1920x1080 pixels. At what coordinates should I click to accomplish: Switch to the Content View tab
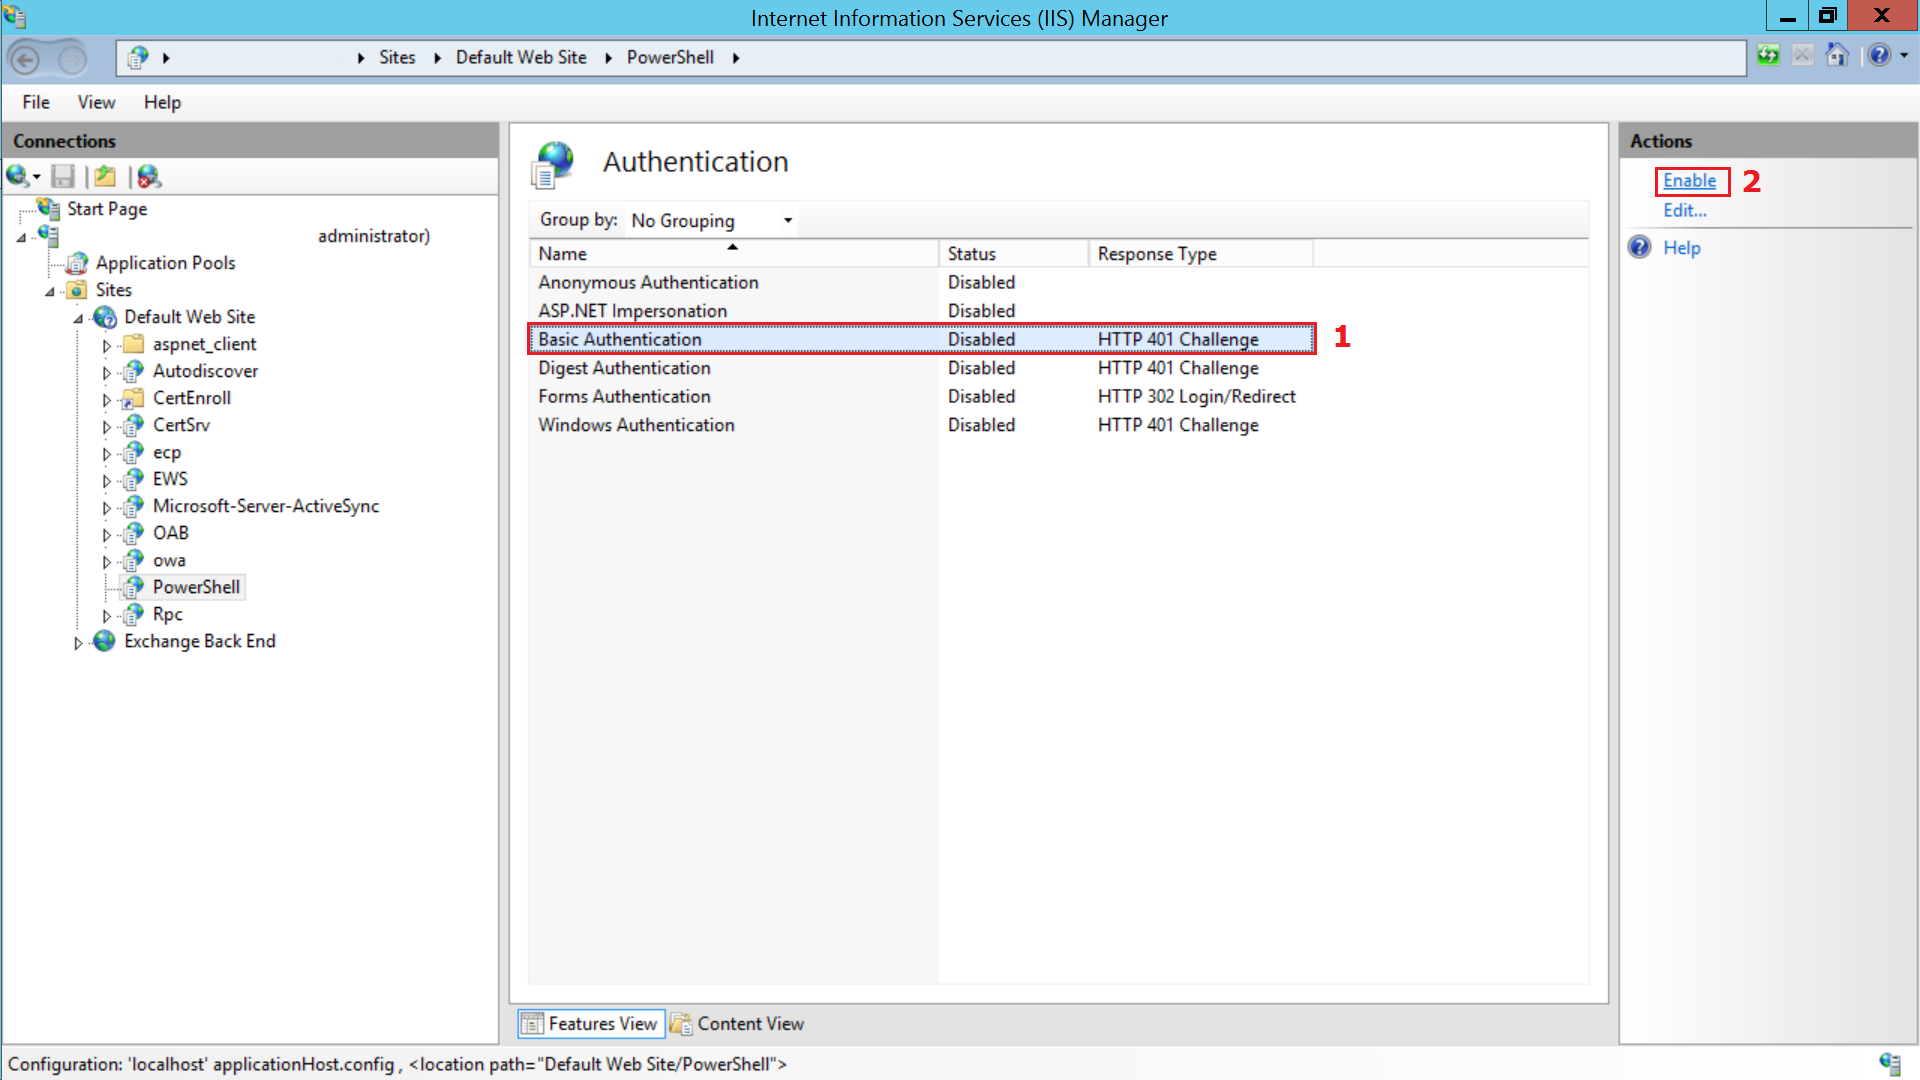pyautogui.click(x=738, y=1024)
